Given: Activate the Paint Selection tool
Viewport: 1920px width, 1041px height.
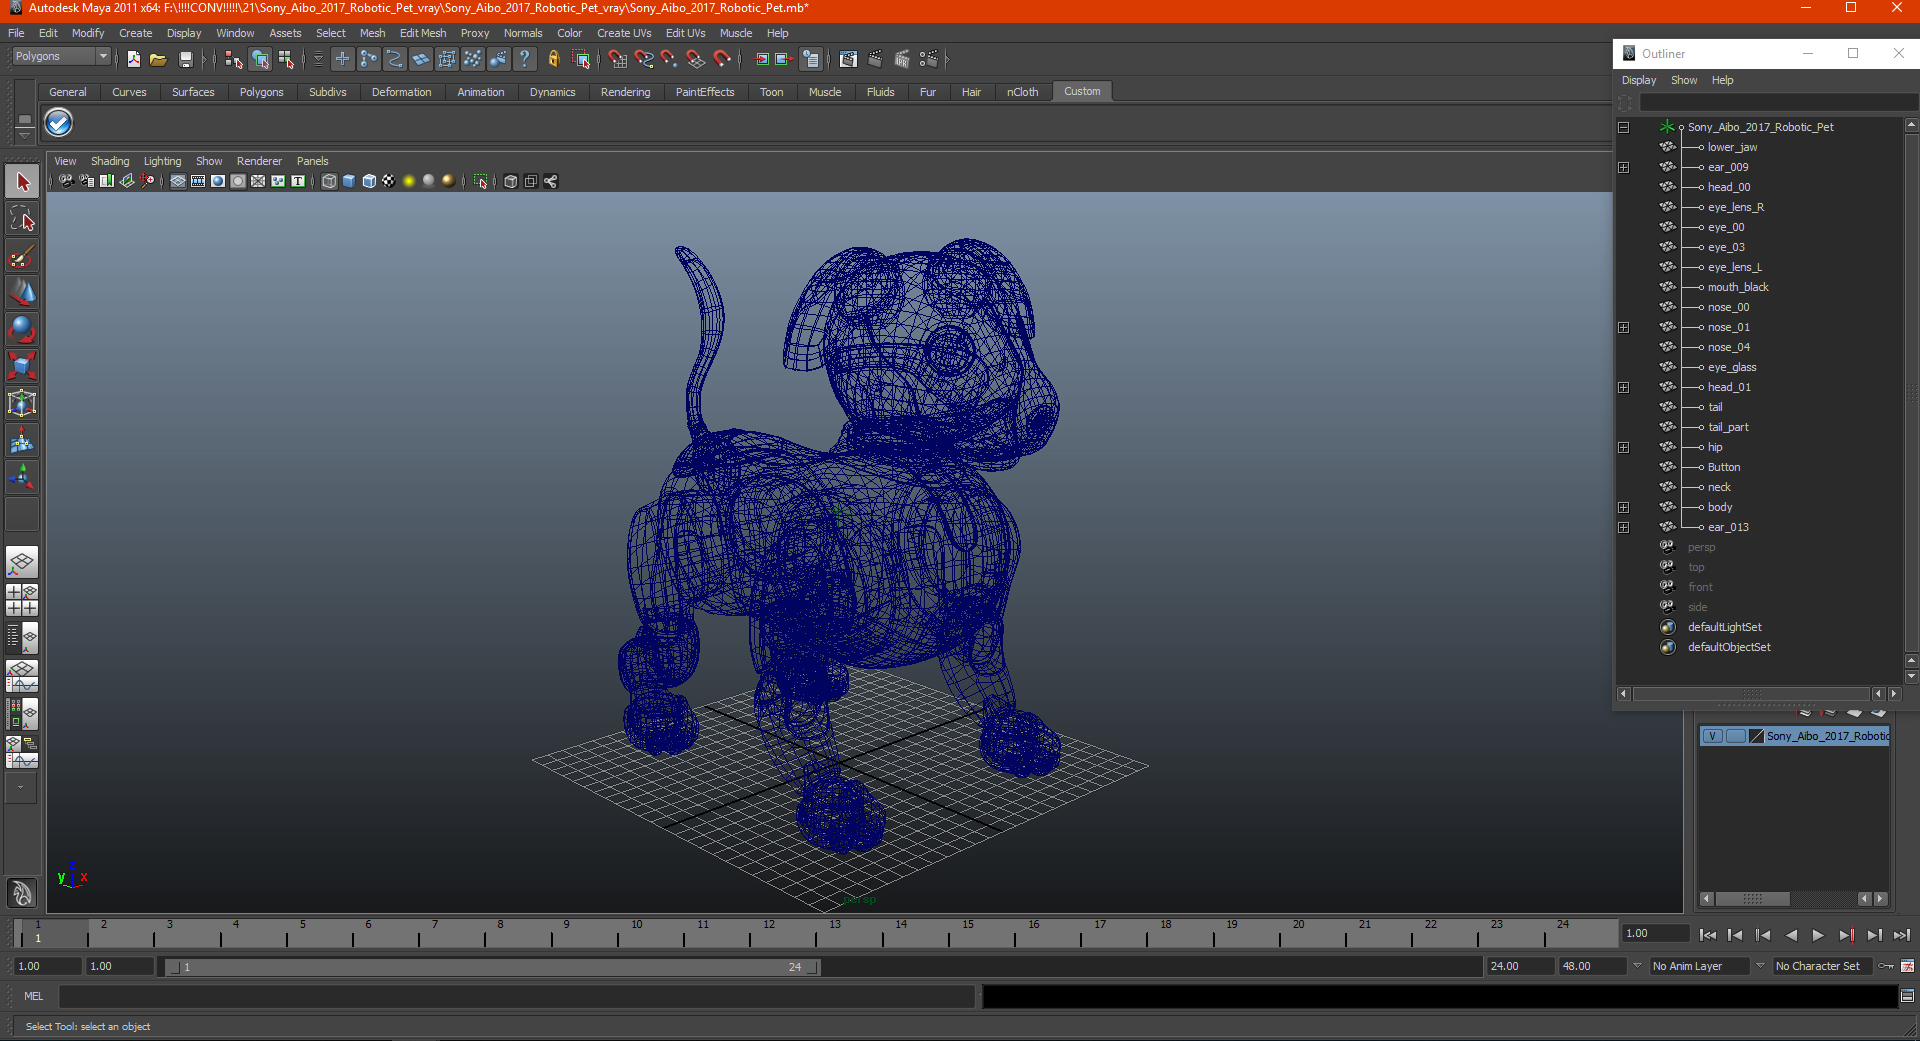Looking at the screenshot, I should pyautogui.click(x=22, y=256).
